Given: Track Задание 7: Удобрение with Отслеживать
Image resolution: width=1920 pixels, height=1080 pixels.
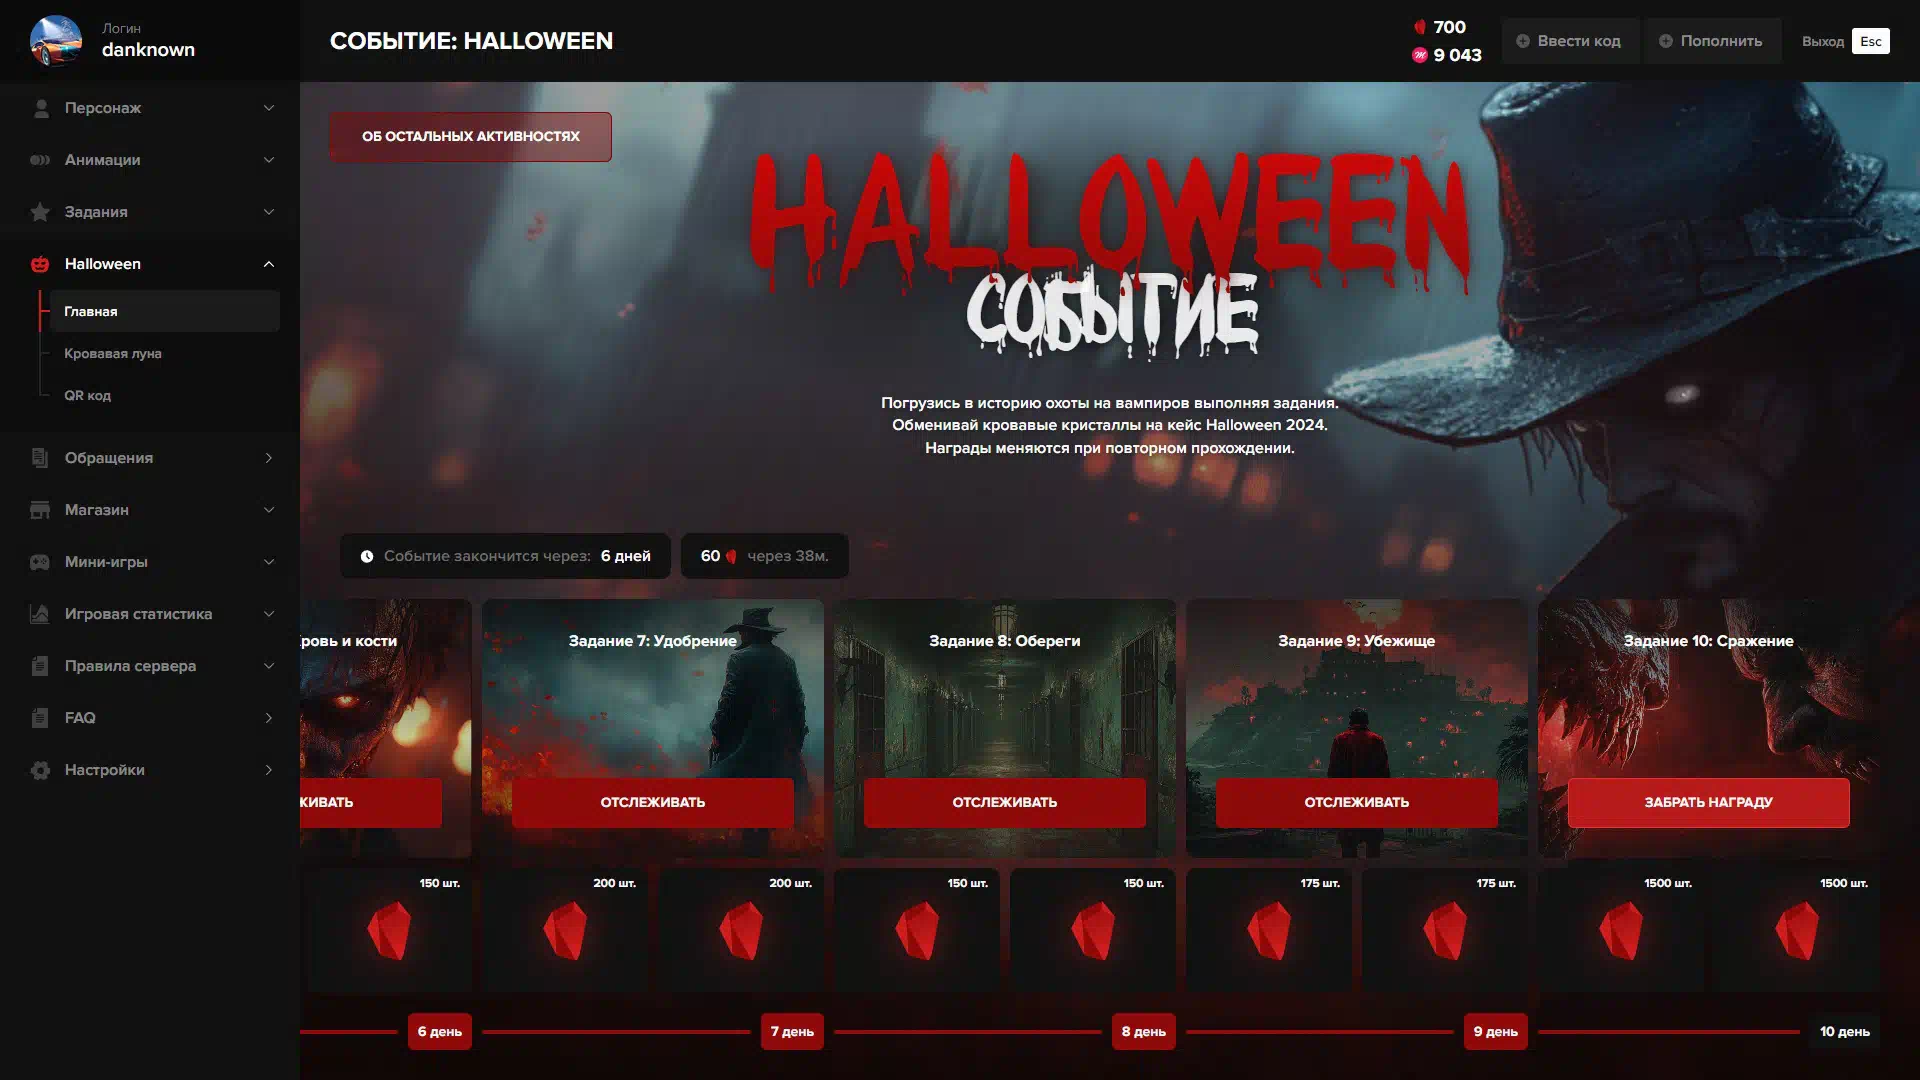Looking at the screenshot, I should click(653, 802).
